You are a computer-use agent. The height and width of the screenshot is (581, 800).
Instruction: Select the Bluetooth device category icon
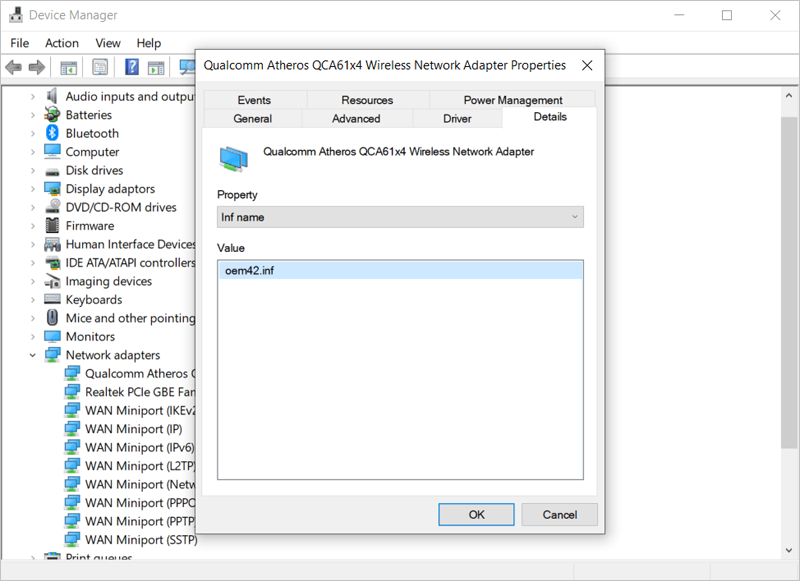[x=51, y=133]
